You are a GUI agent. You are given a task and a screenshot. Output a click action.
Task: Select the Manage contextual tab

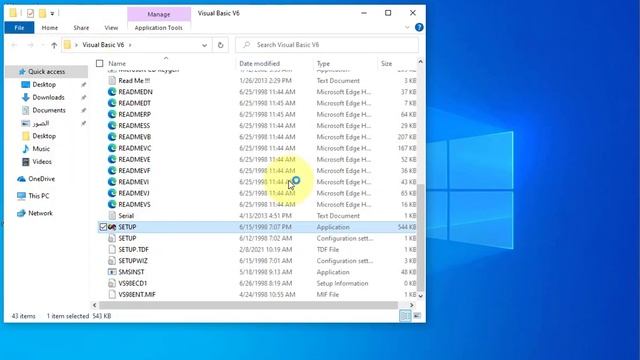click(159, 14)
